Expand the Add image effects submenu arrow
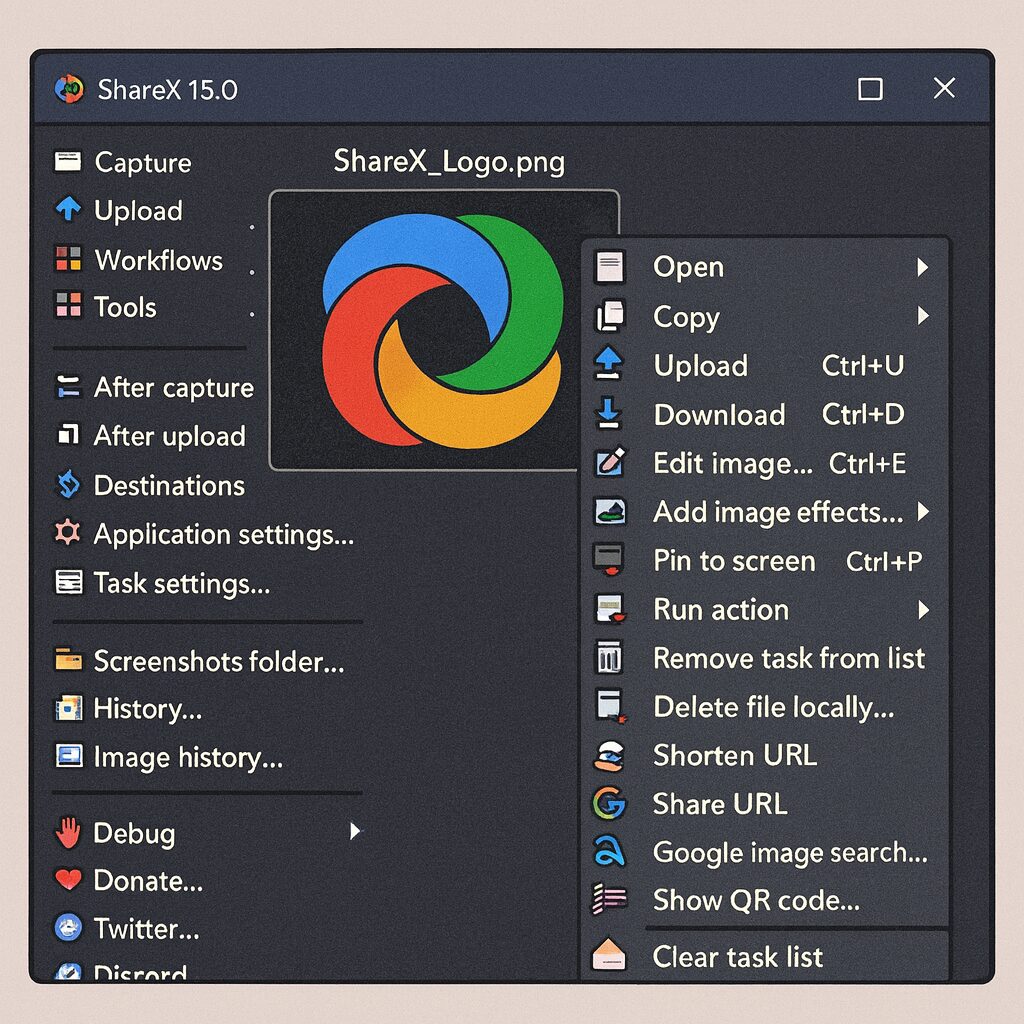The height and width of the screenshot is (1024, 1024). (922, 511)
